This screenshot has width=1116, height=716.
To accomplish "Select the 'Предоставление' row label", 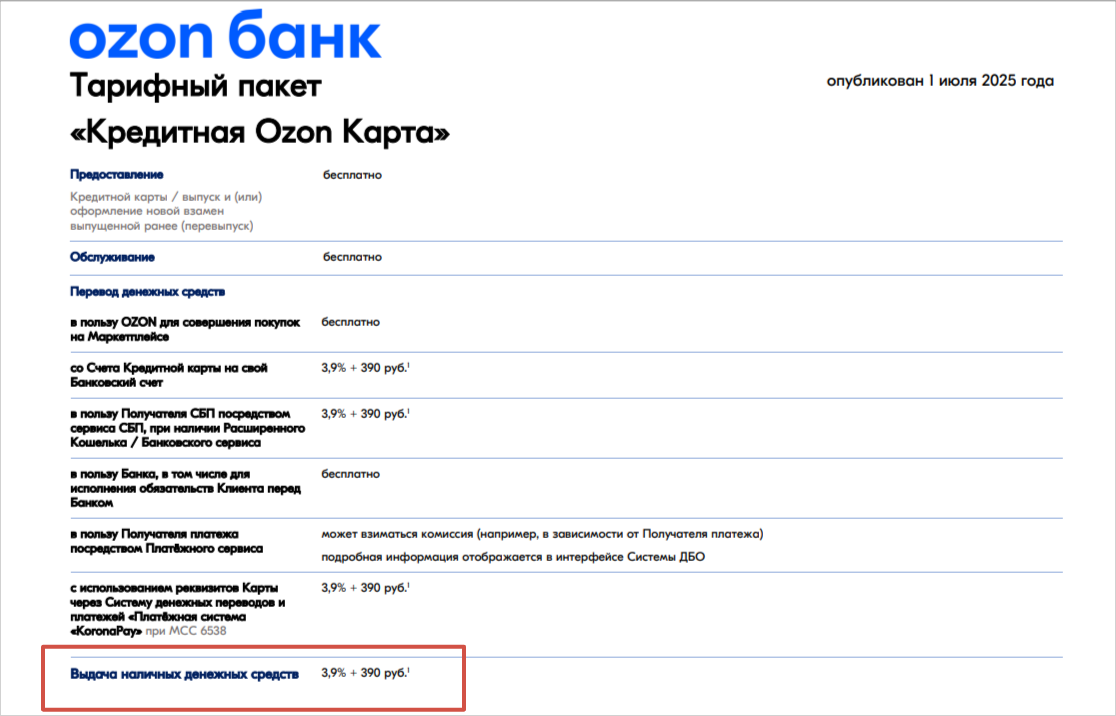I will 117,175.
